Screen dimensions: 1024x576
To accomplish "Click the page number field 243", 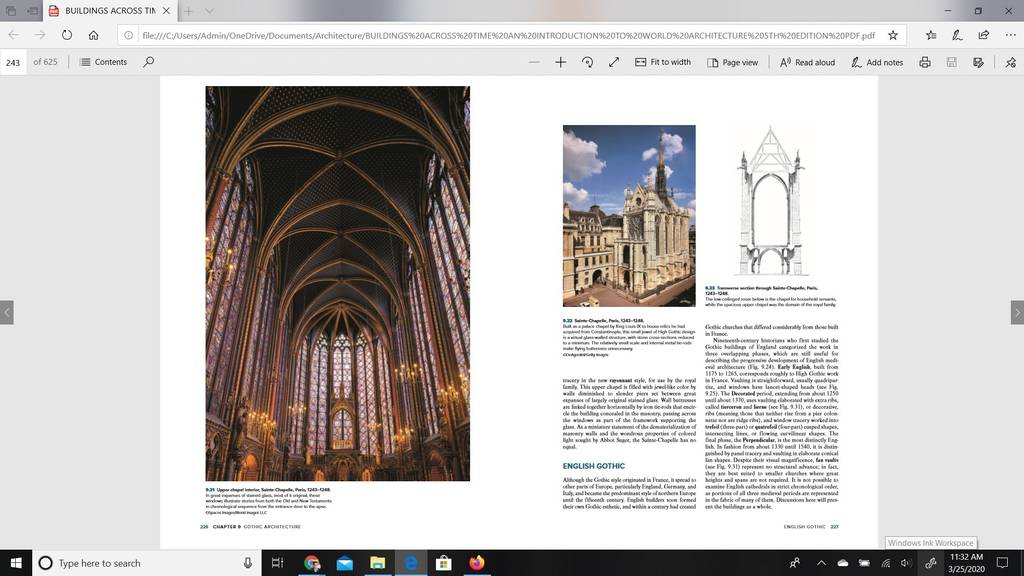I will pyautogui.click(x=13, y=62).
